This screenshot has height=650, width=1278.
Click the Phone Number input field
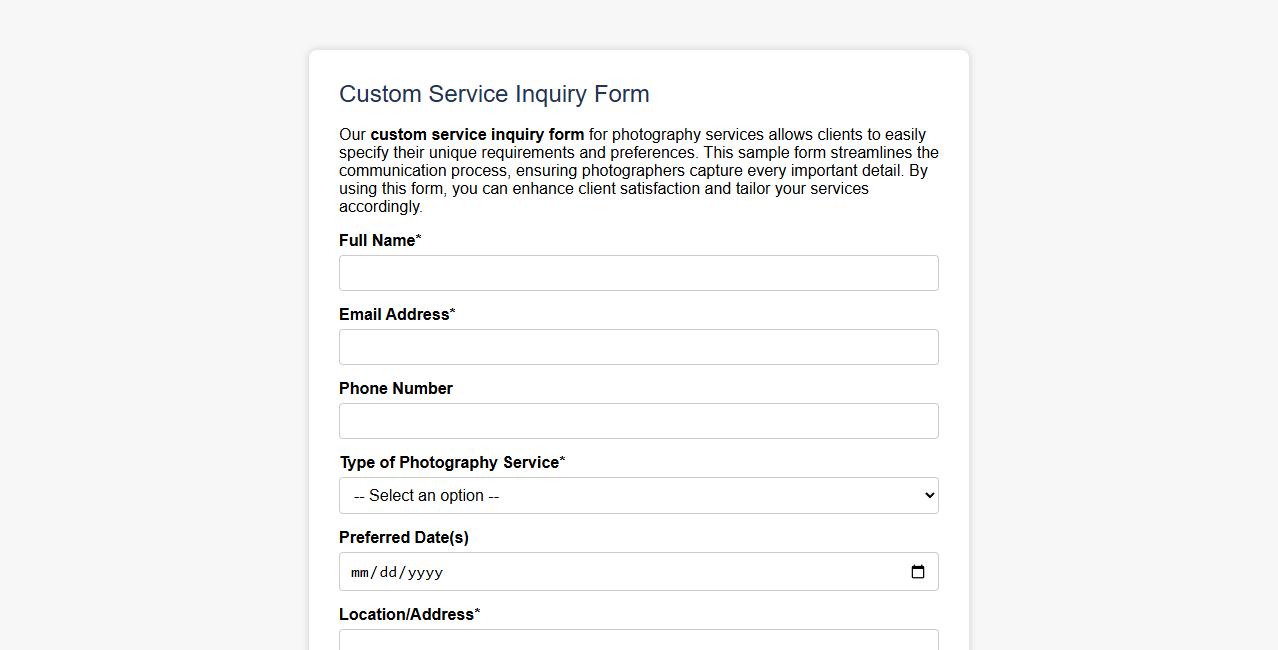tap(638, 421)
